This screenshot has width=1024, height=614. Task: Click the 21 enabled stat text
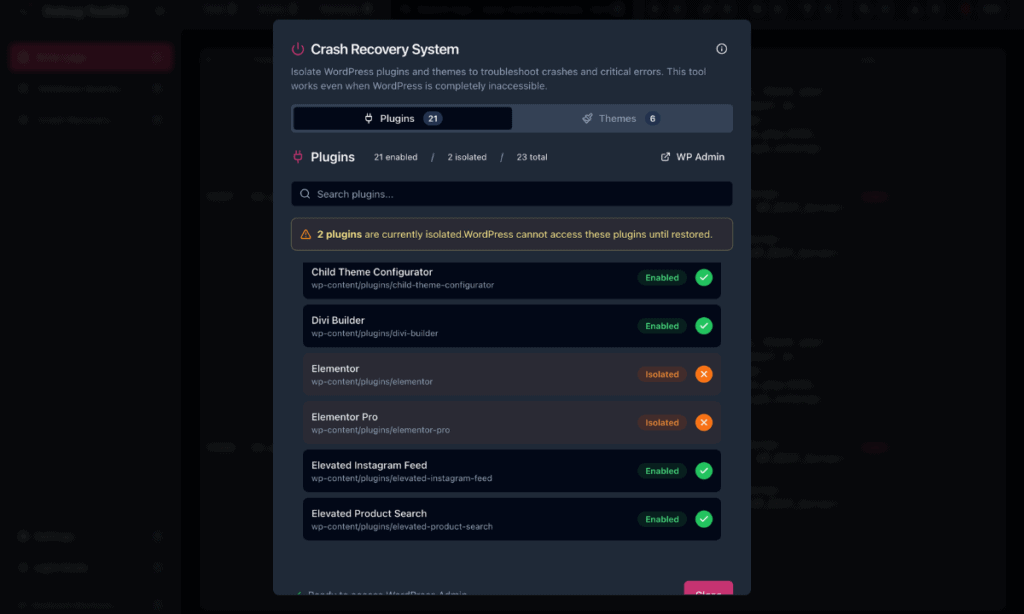click(x=395, y=157)
